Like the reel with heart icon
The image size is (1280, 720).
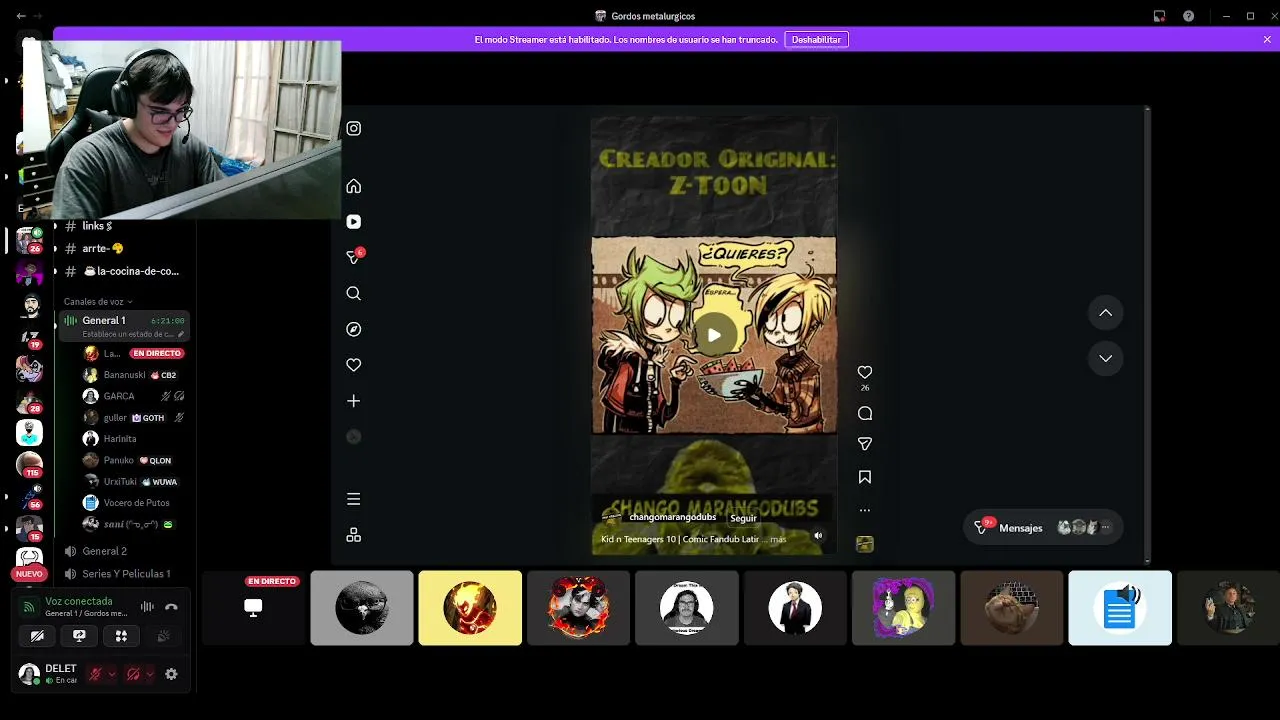point(865,372)
